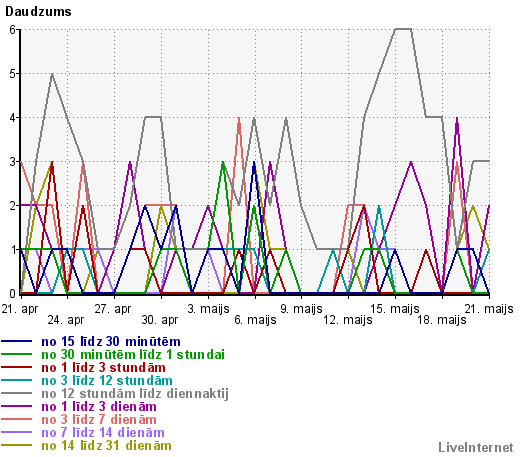Image resolution: width=520 pixels, height=457 pixels.
Task: Click the y-axis value 3
Action: point(13,162)
